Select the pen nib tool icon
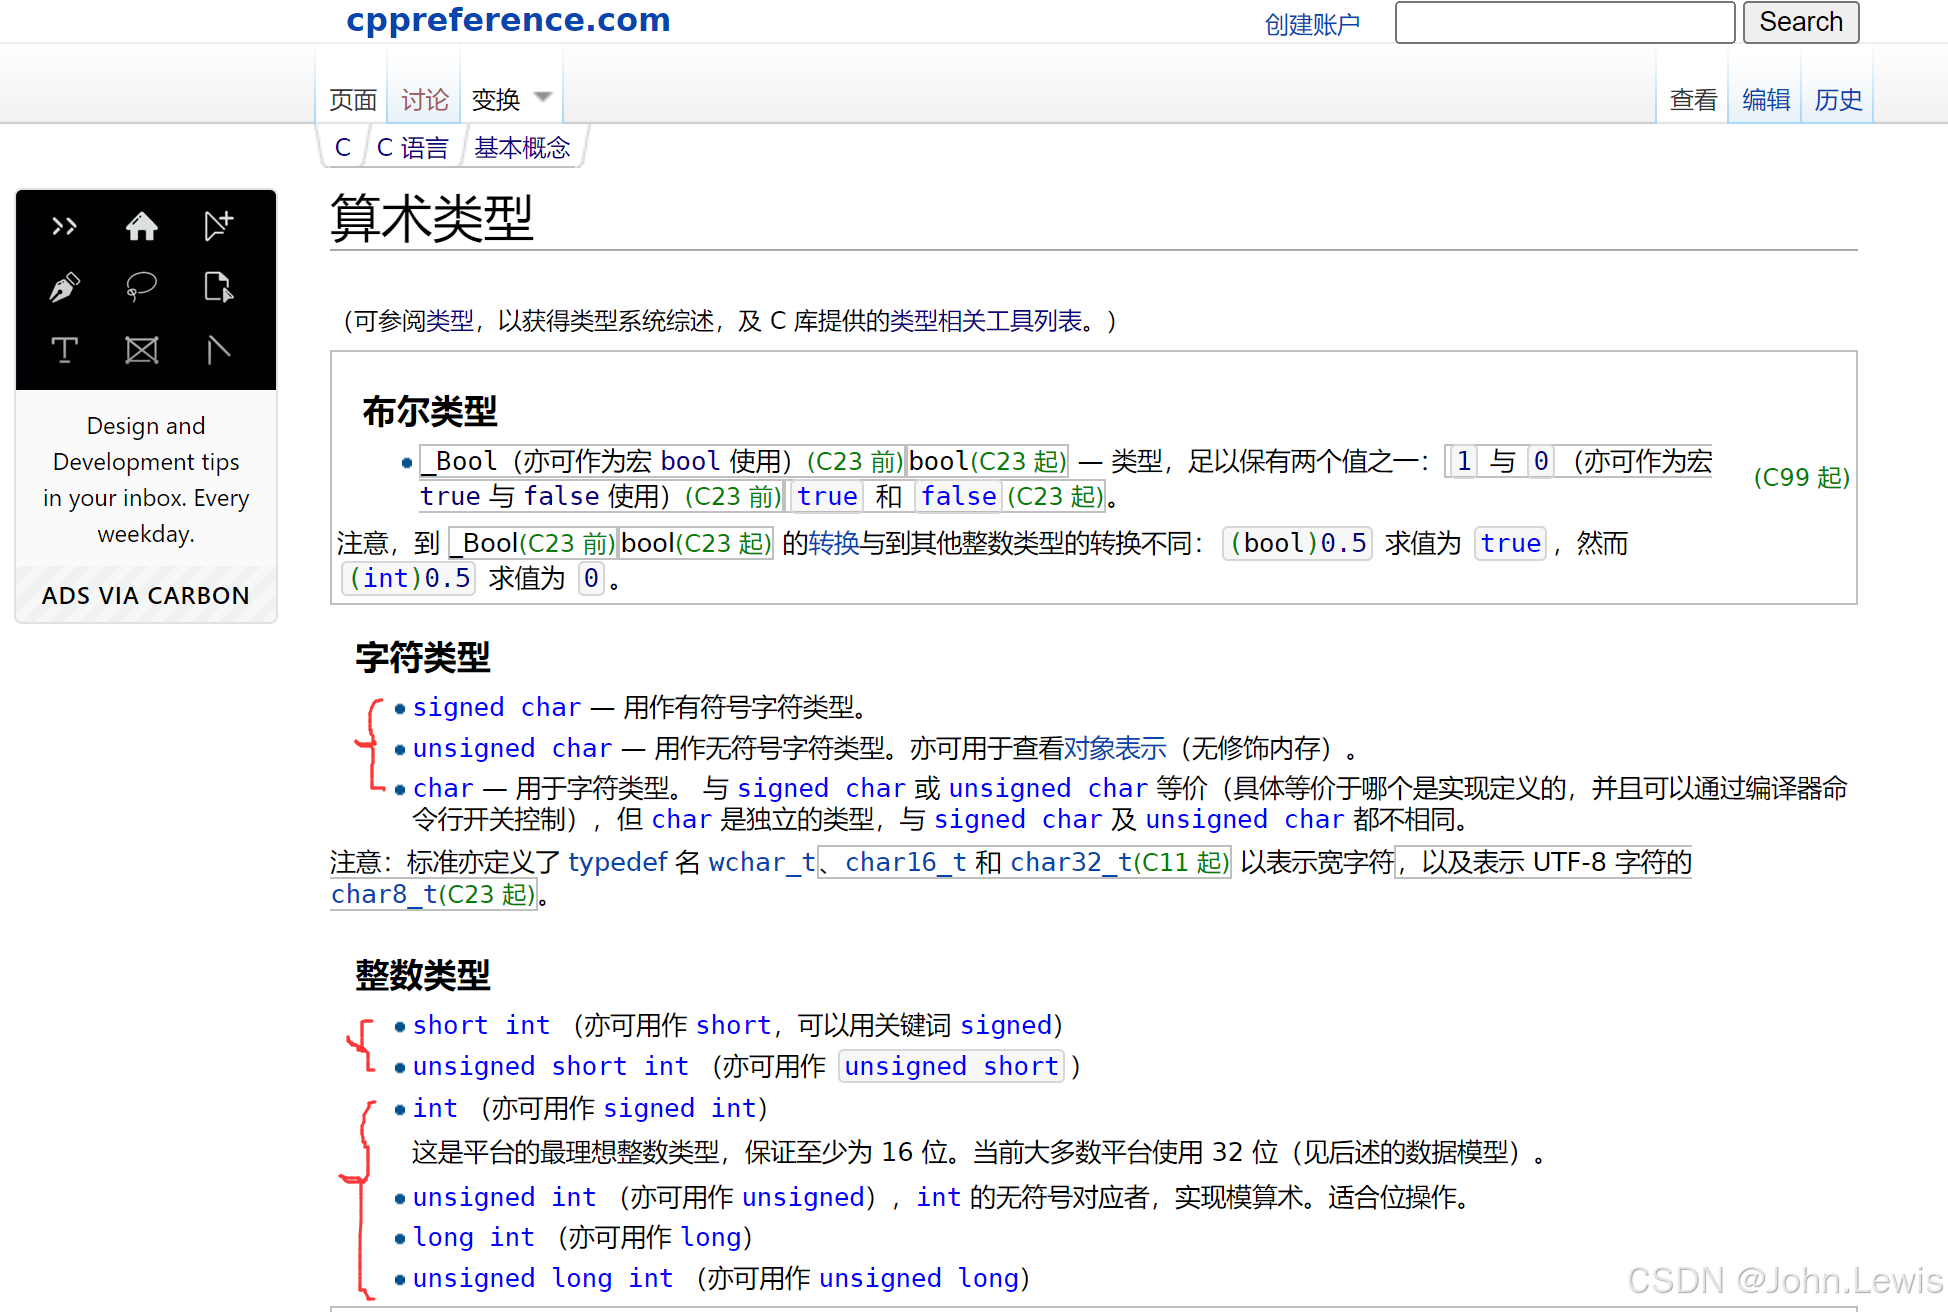1948x1312 pixels. pyautogui.click(x=65, y=288)
